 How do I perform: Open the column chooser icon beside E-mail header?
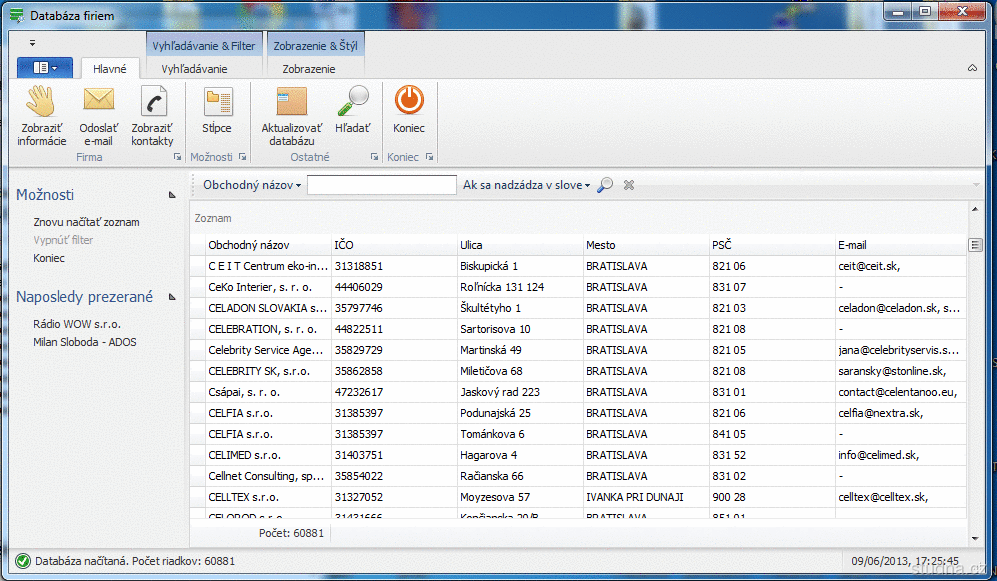click(975, 245)
